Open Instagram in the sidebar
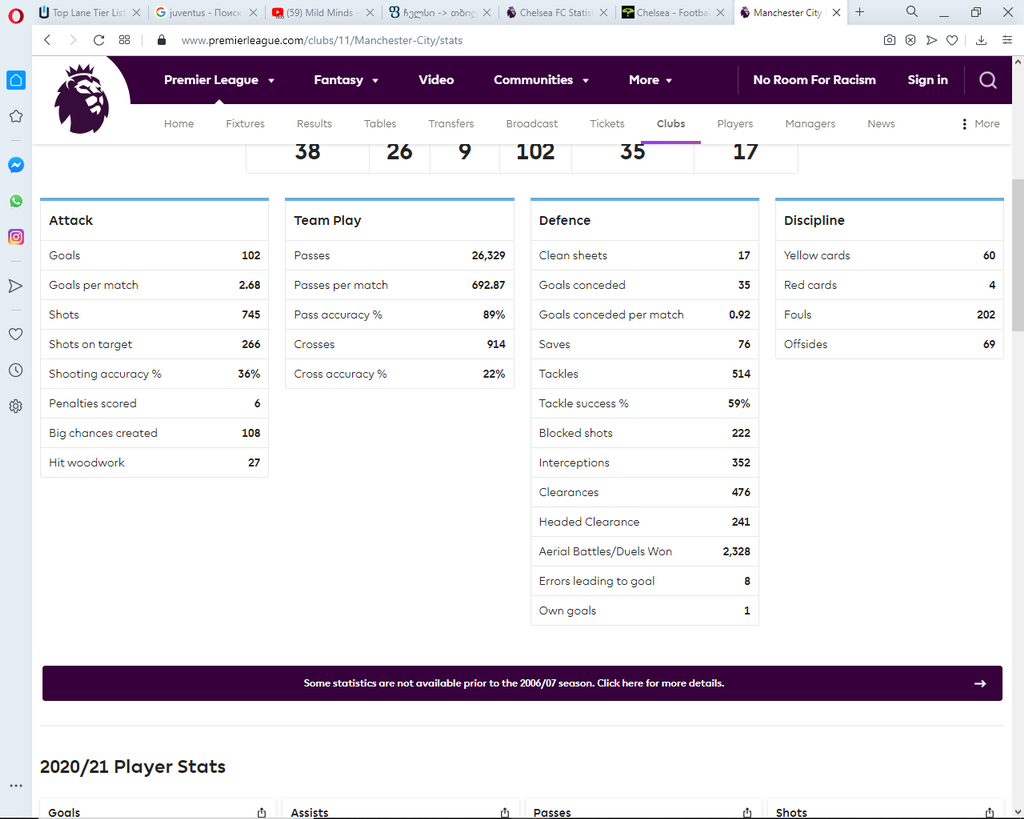 (16, 237)
